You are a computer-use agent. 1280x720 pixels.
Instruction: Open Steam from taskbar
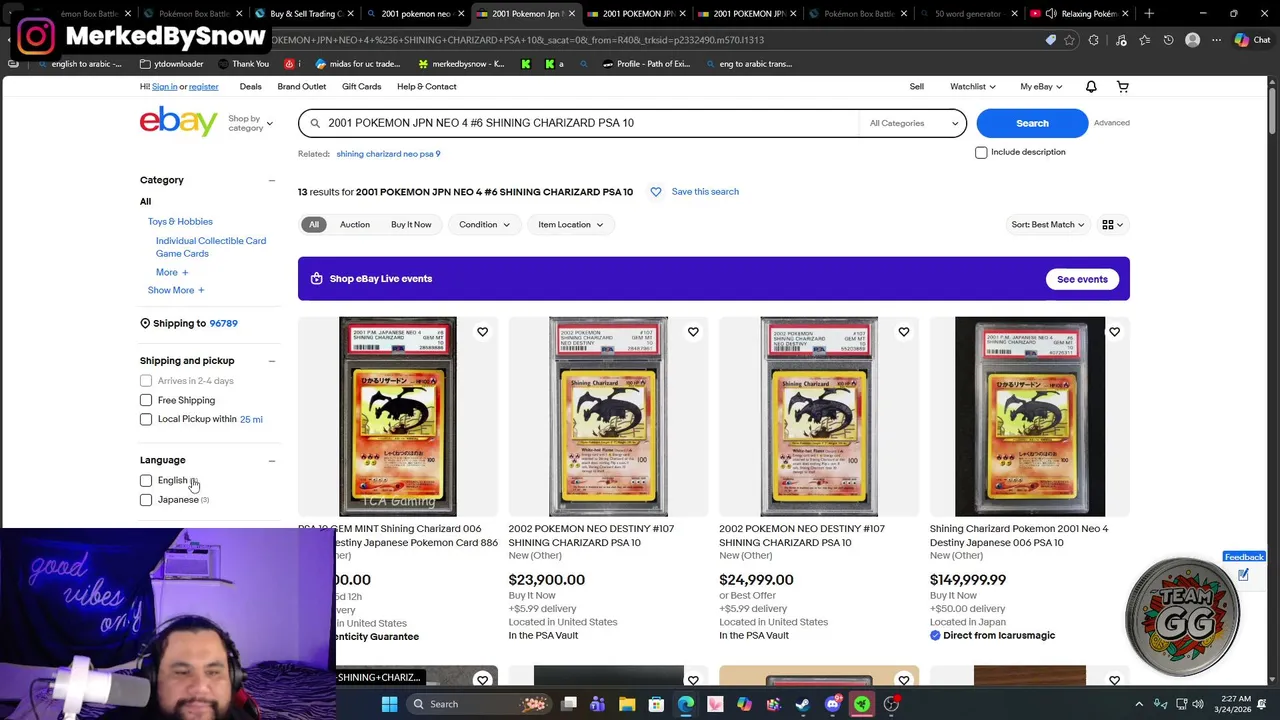click(802, 704)
